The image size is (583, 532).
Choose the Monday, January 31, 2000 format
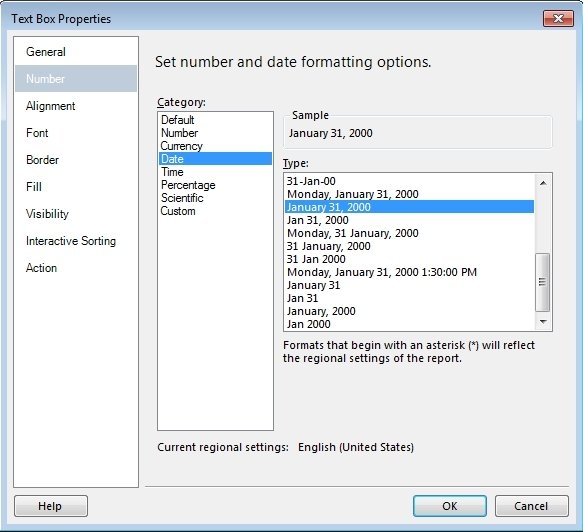(x=409, y=194)
